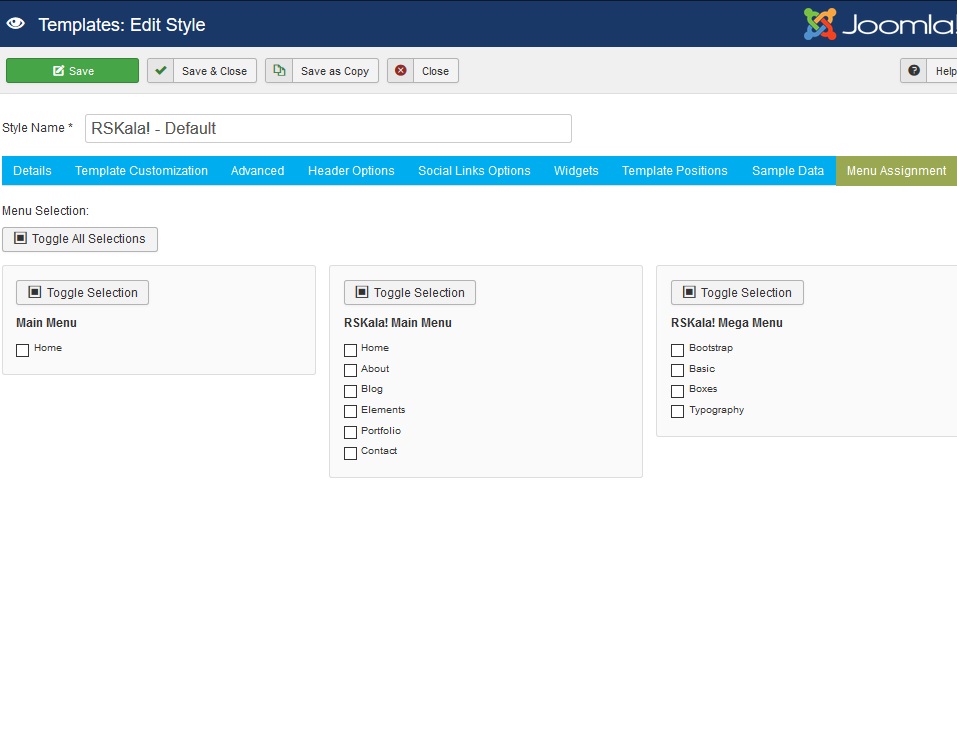Viewport: 957px width, 737px height.
Task: Click the 'Main Menu' group heading
Action: pos(46,323)
